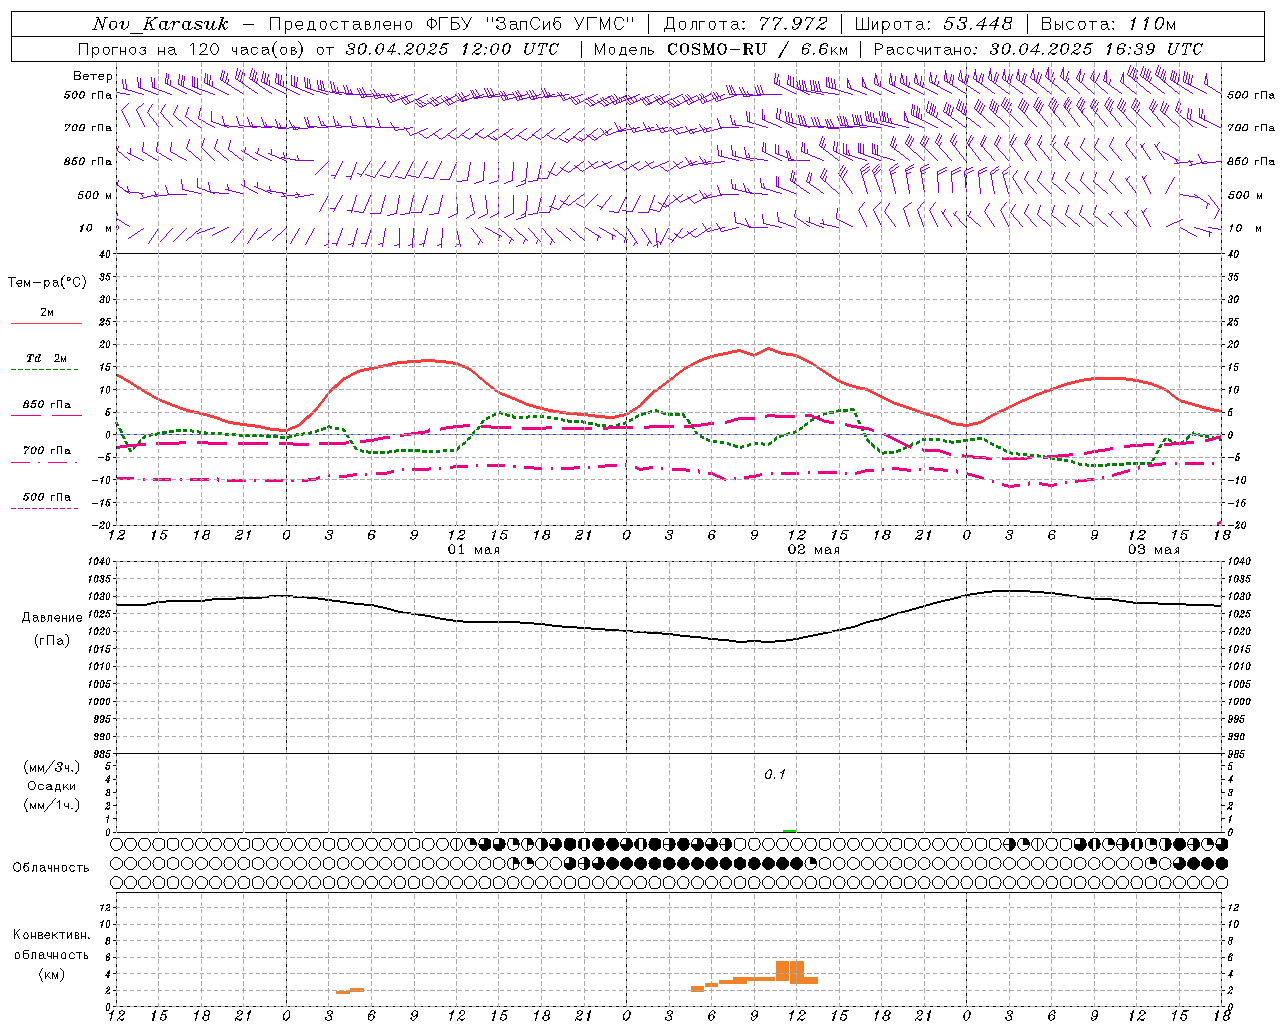The image size is (1280, 1024).
Task: Click the 'Рассчитано: 30.04.2025 16:39 UTC' timestamp
Action: [1038, 49]
